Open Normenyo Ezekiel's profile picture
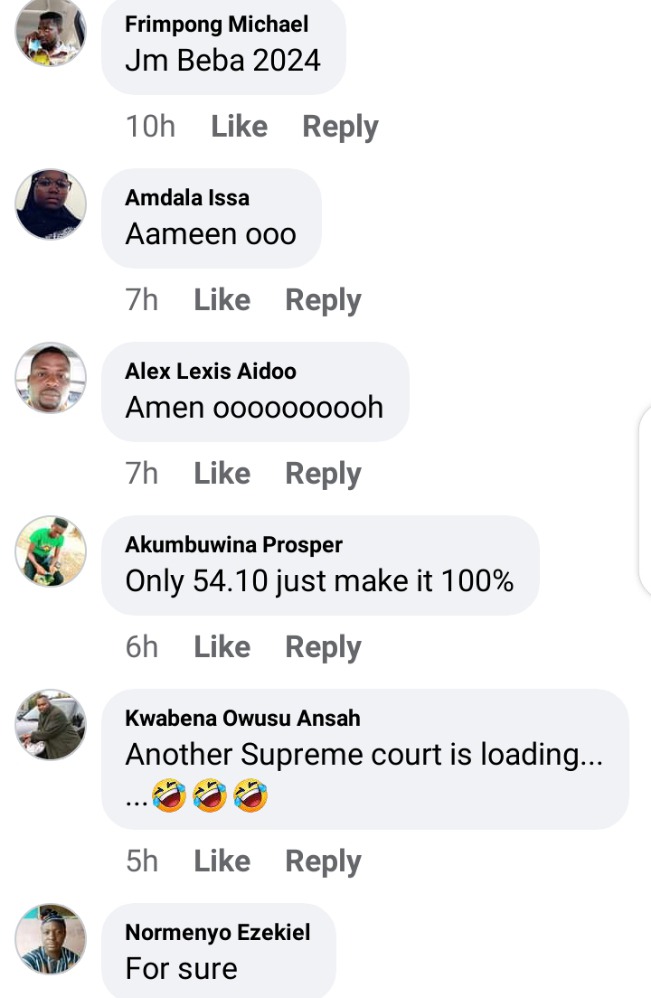651x998 pixels. [x=50, y=939]
